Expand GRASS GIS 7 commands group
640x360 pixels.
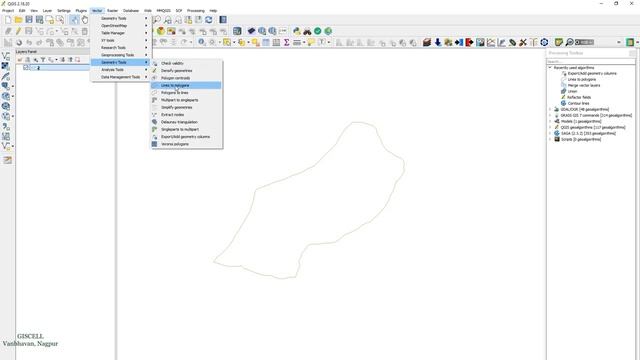point(550,116)
